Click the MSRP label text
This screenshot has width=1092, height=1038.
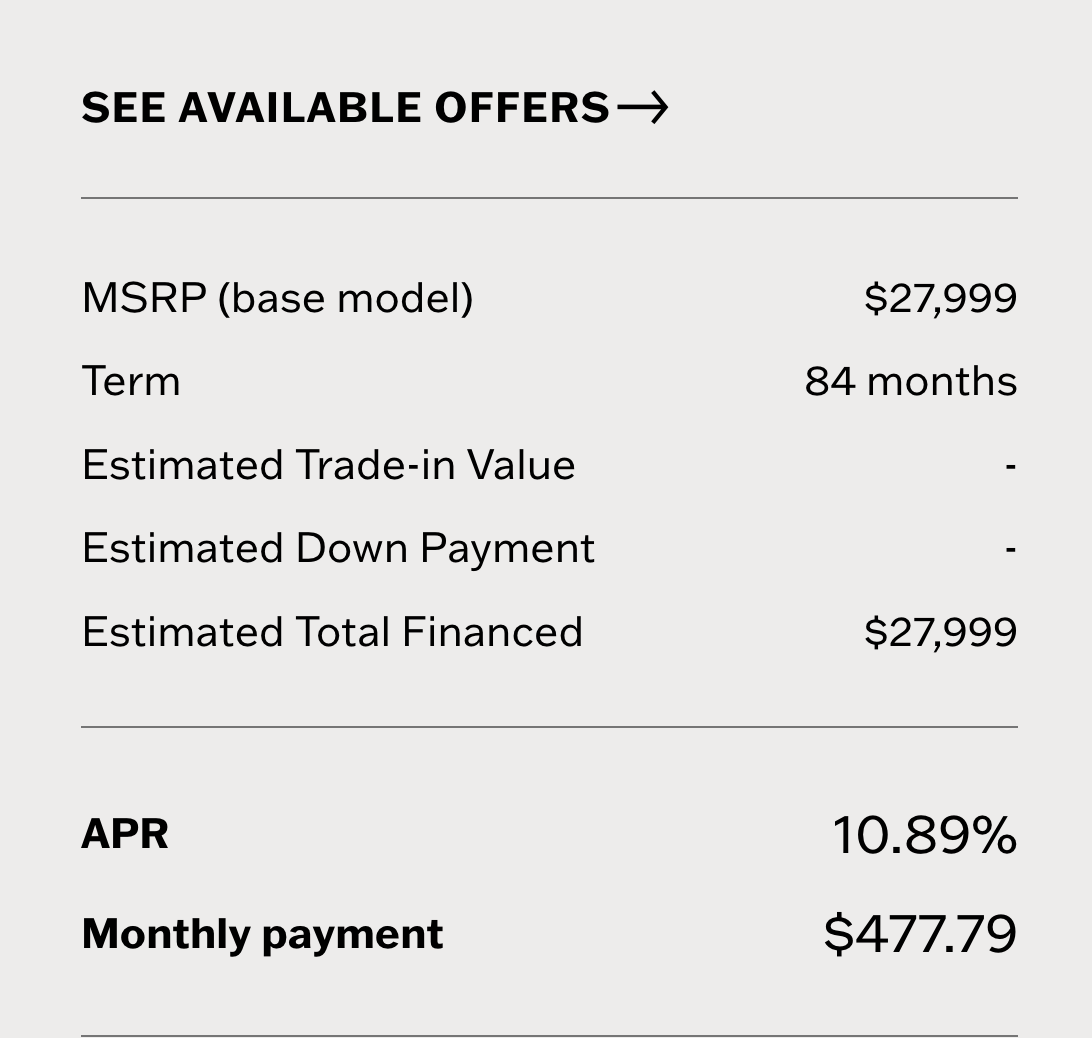point(144,298)
